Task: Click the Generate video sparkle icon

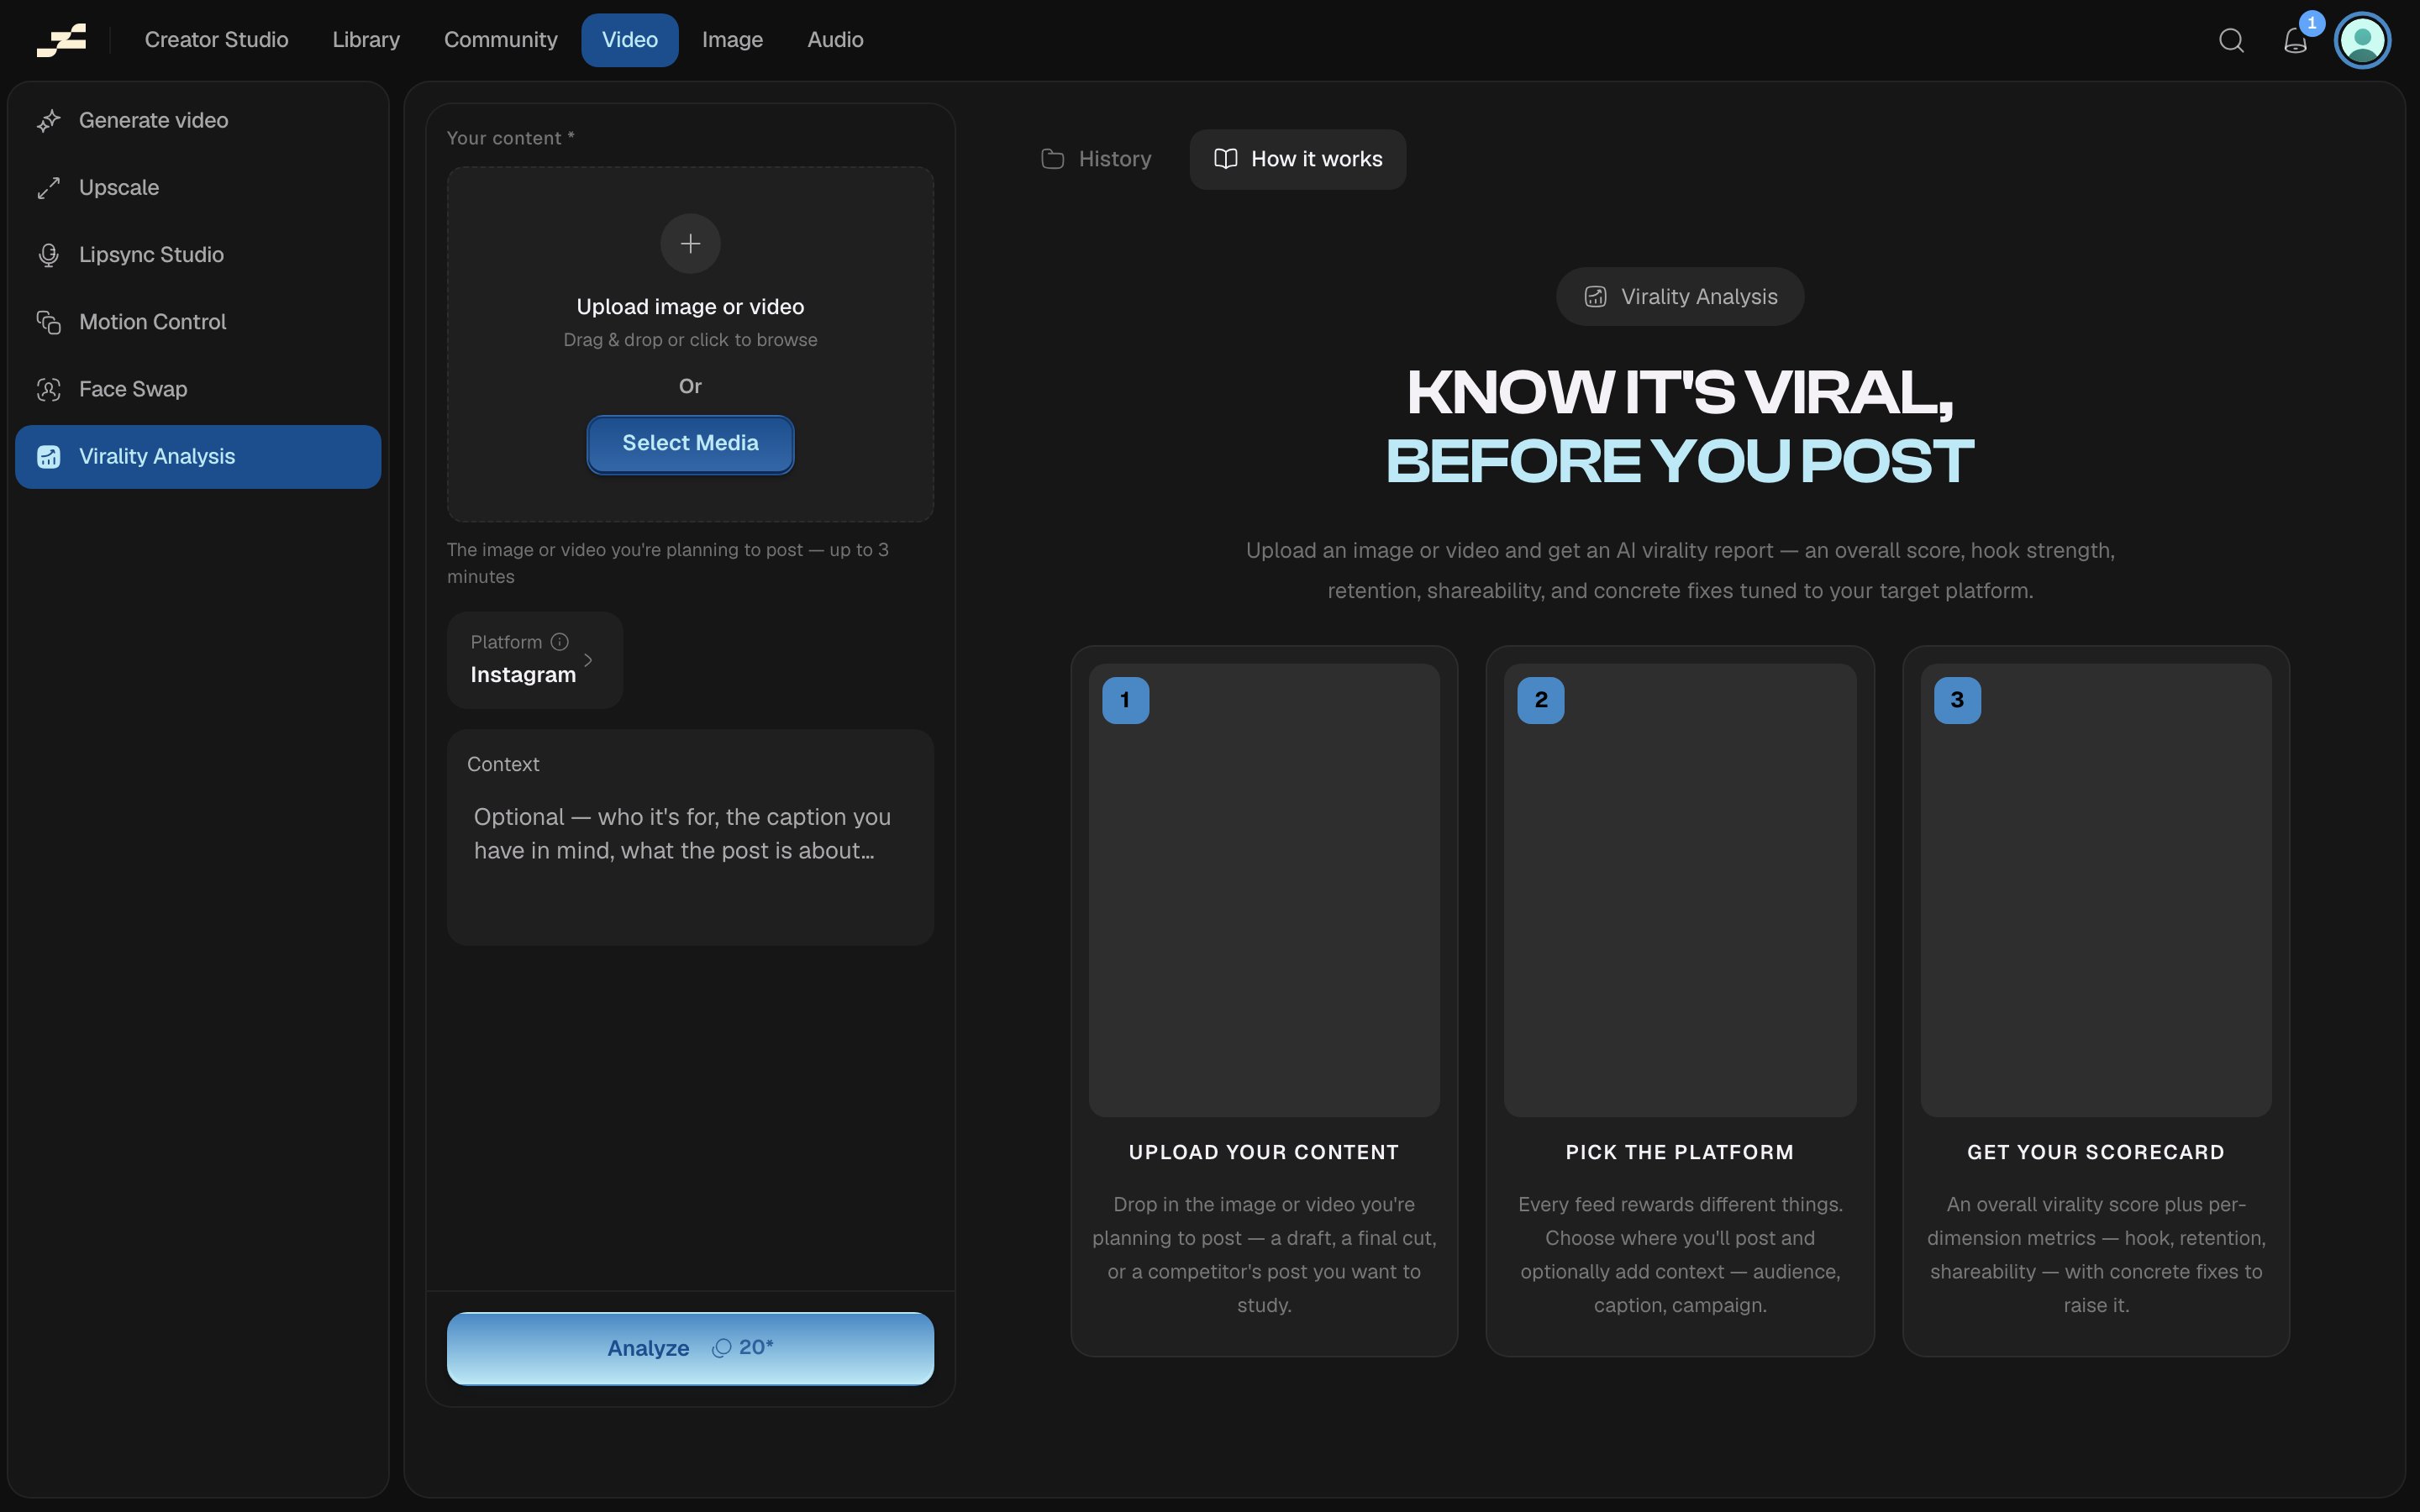Action: [48, 121]
